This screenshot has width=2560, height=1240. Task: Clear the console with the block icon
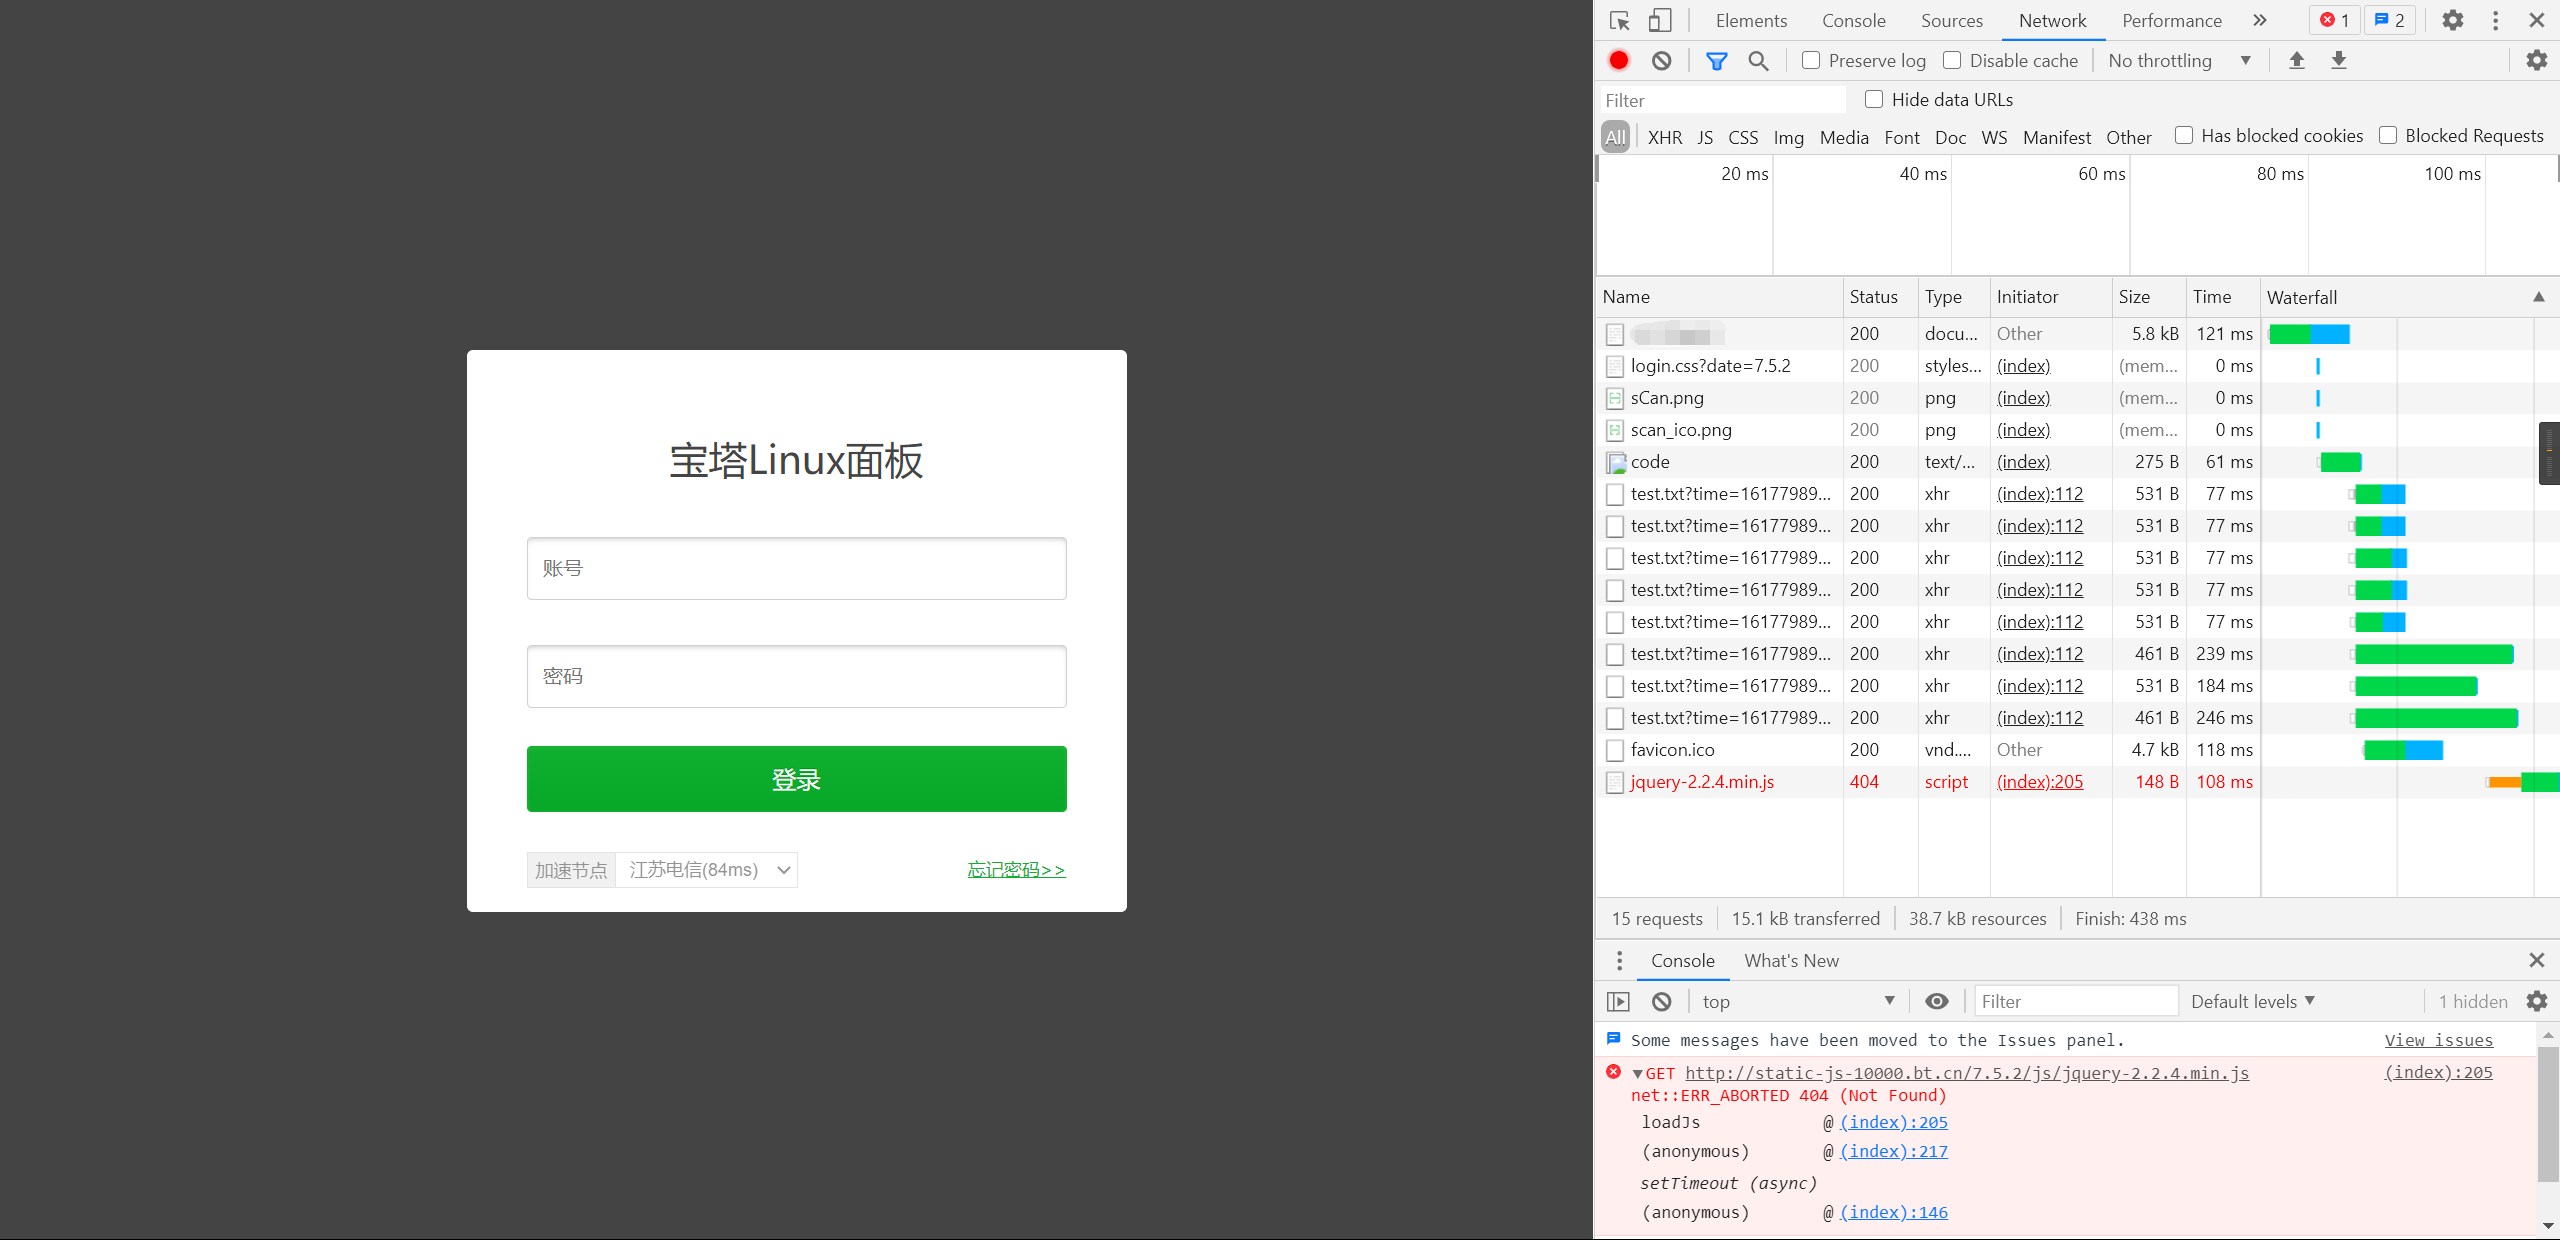point(1662,1002)
